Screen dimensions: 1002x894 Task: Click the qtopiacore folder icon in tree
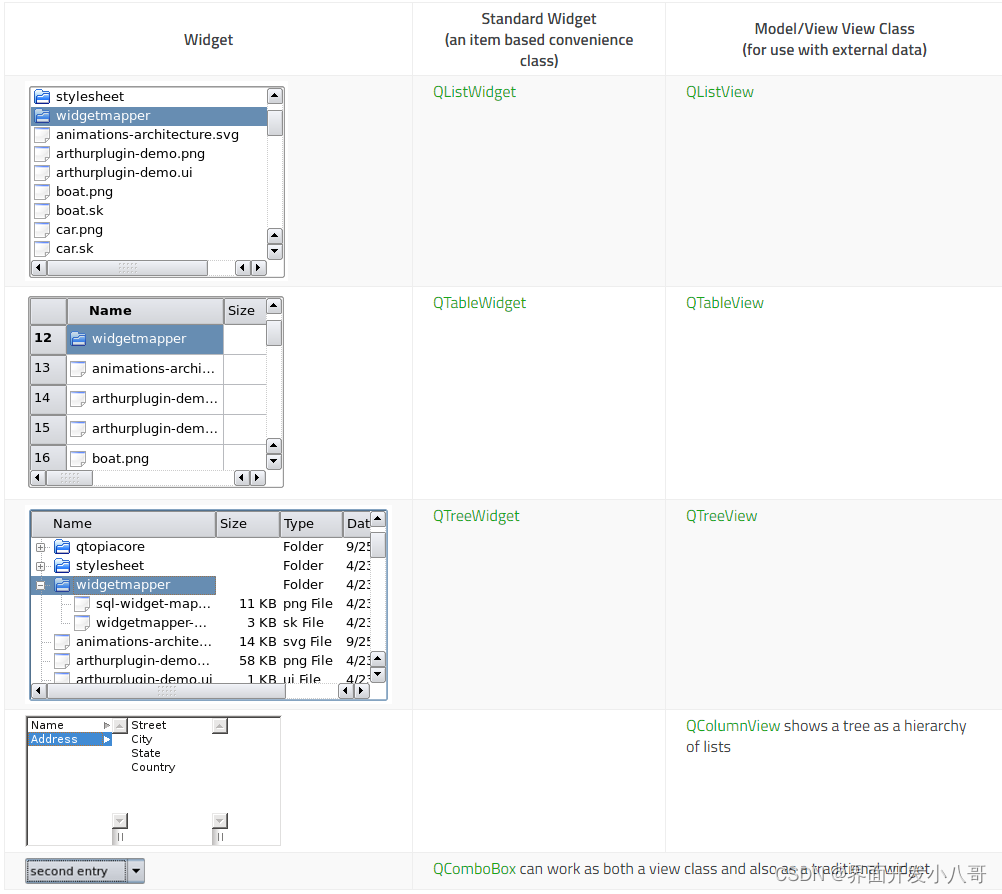coord(62,547)
